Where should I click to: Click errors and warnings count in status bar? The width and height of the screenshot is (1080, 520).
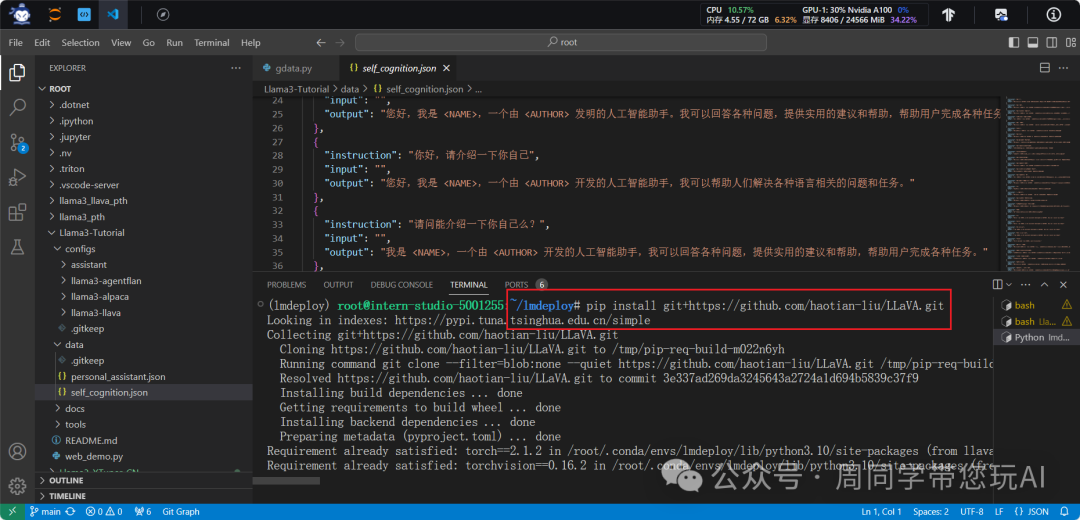[104, 512]
